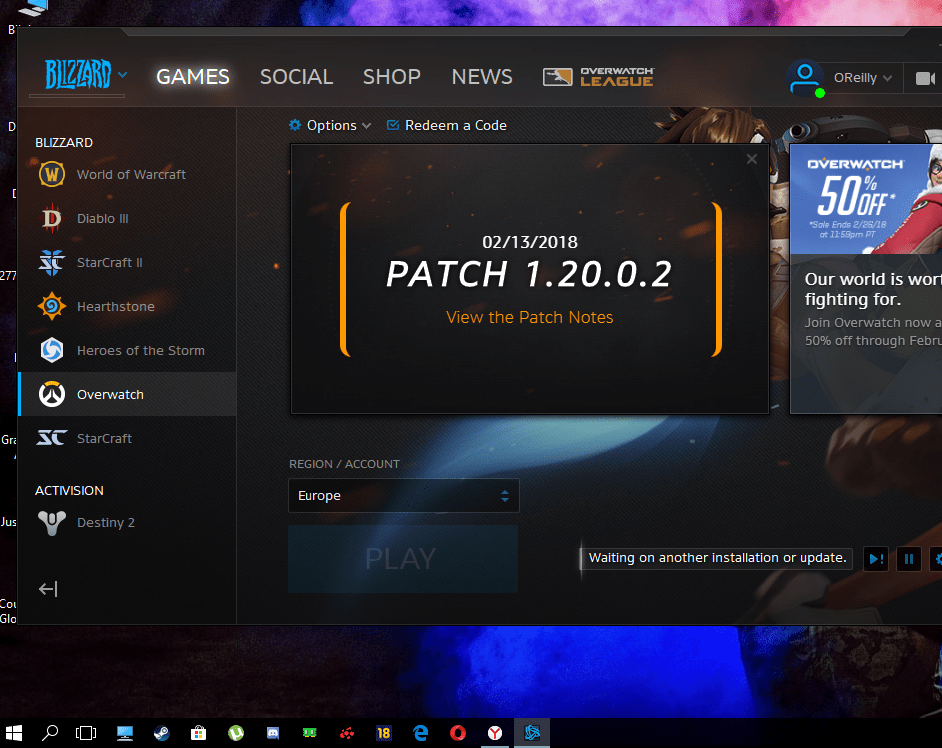Click the prioritize update button

click(876, 559)
